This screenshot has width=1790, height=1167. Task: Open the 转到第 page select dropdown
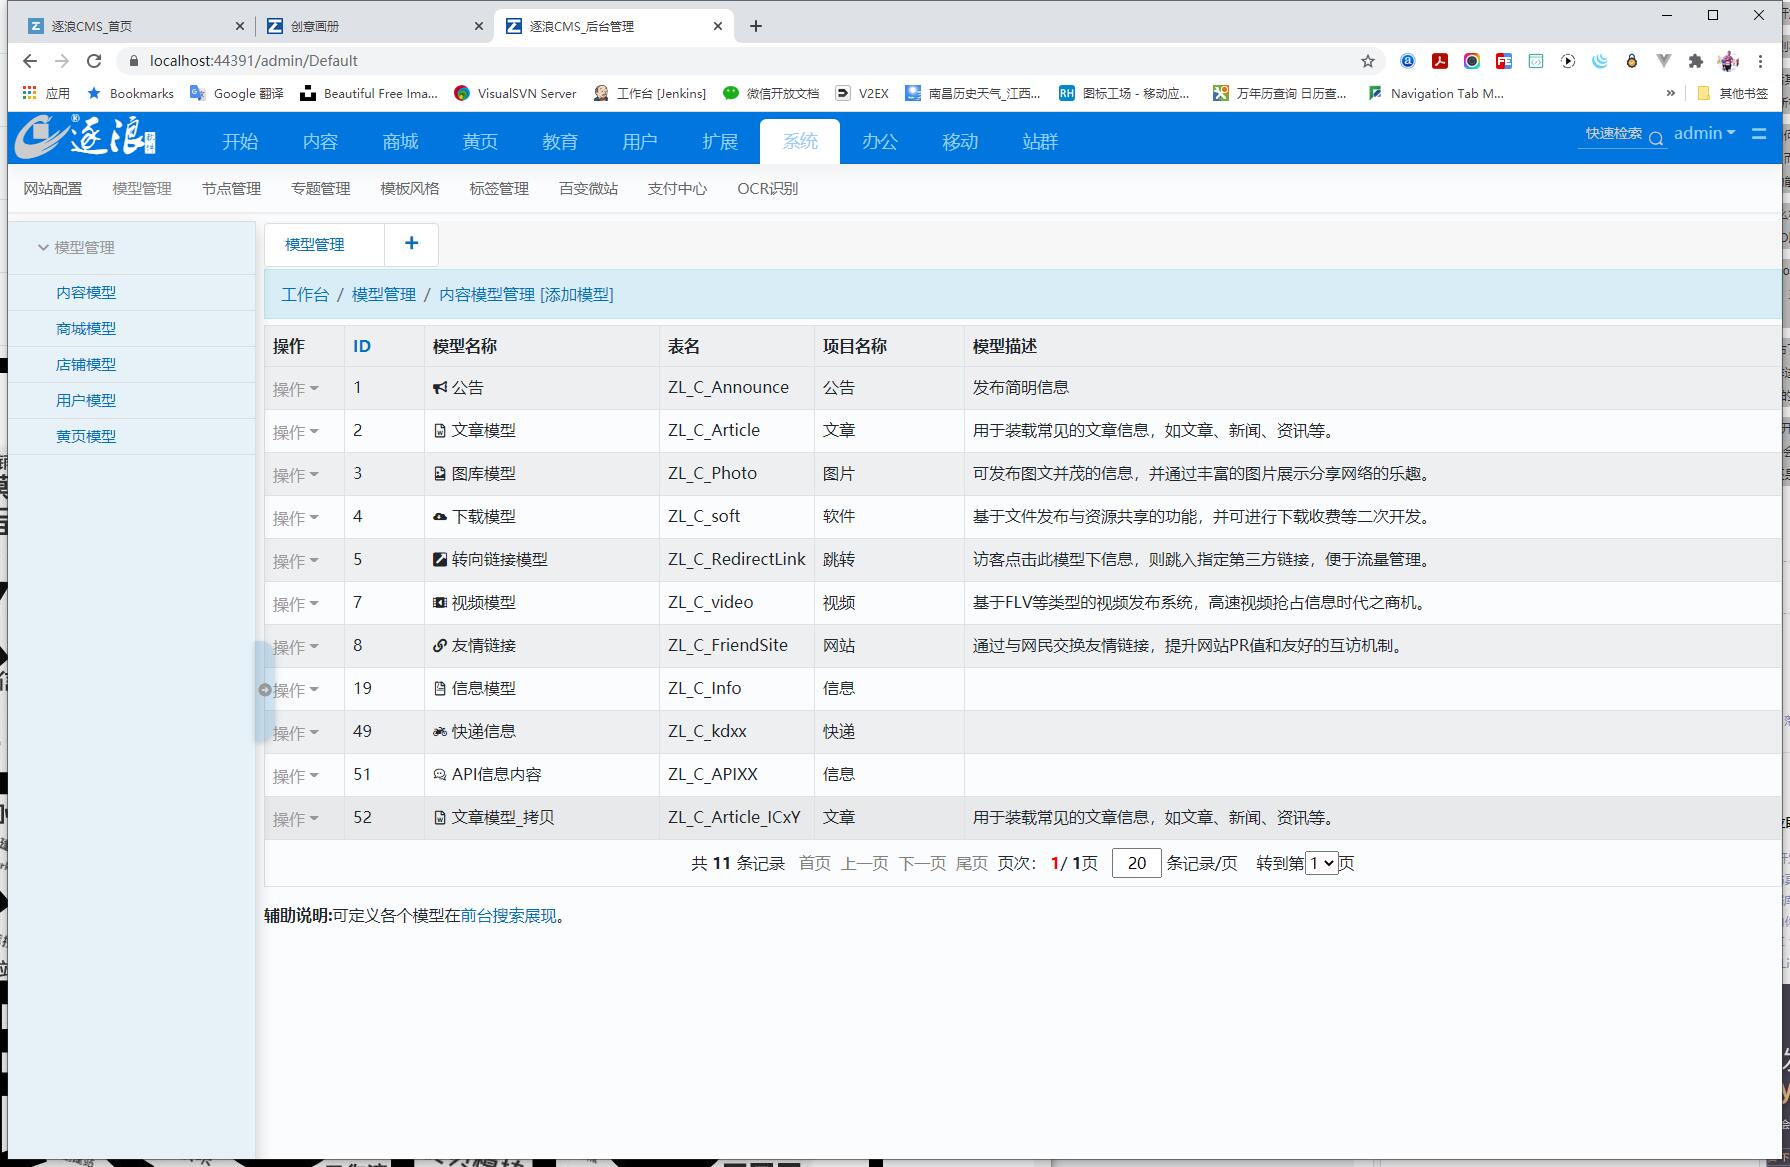click(x=1322, y=863)
